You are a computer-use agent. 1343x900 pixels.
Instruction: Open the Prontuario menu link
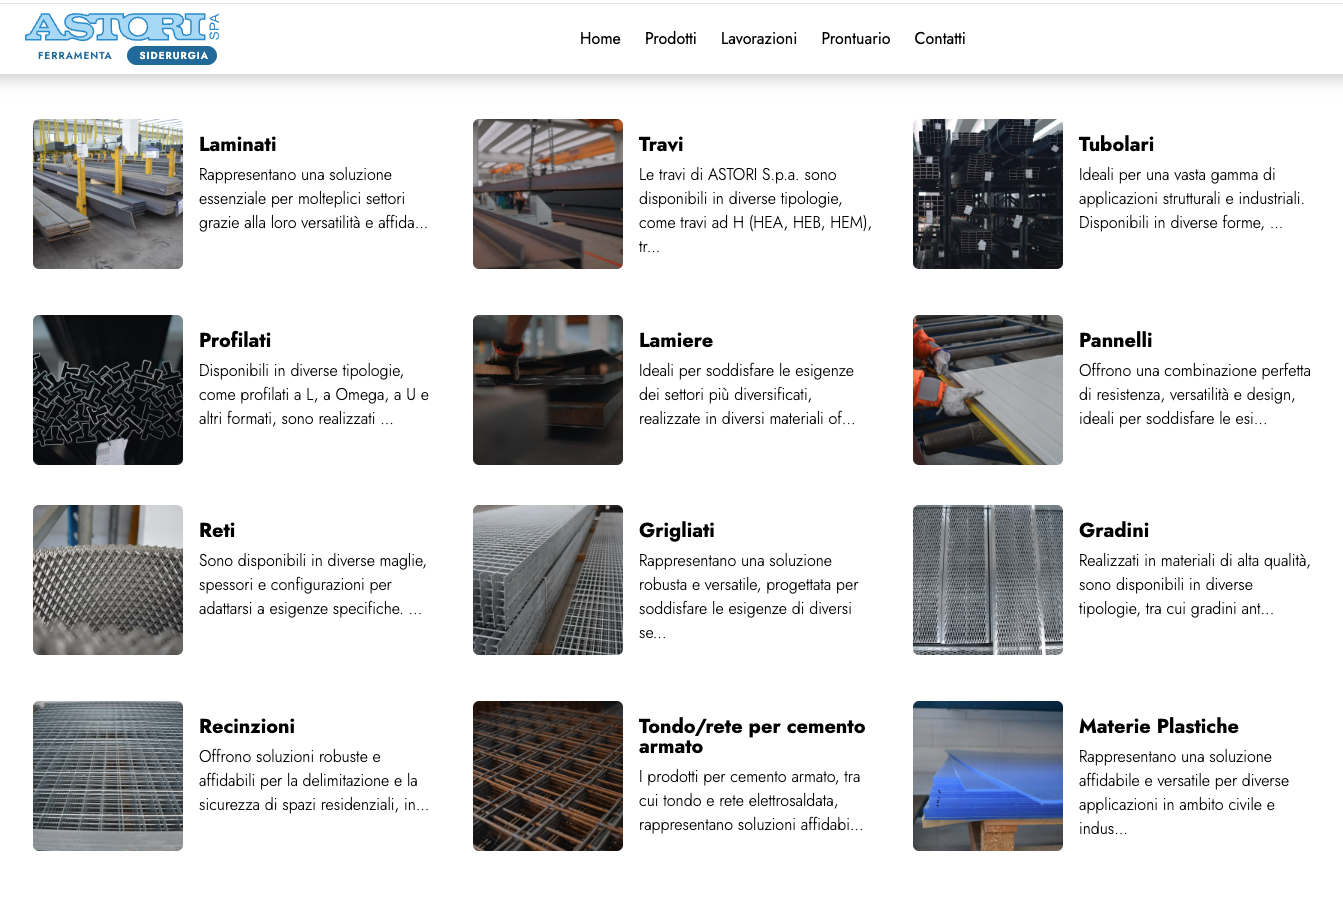[x=855, y=39]
